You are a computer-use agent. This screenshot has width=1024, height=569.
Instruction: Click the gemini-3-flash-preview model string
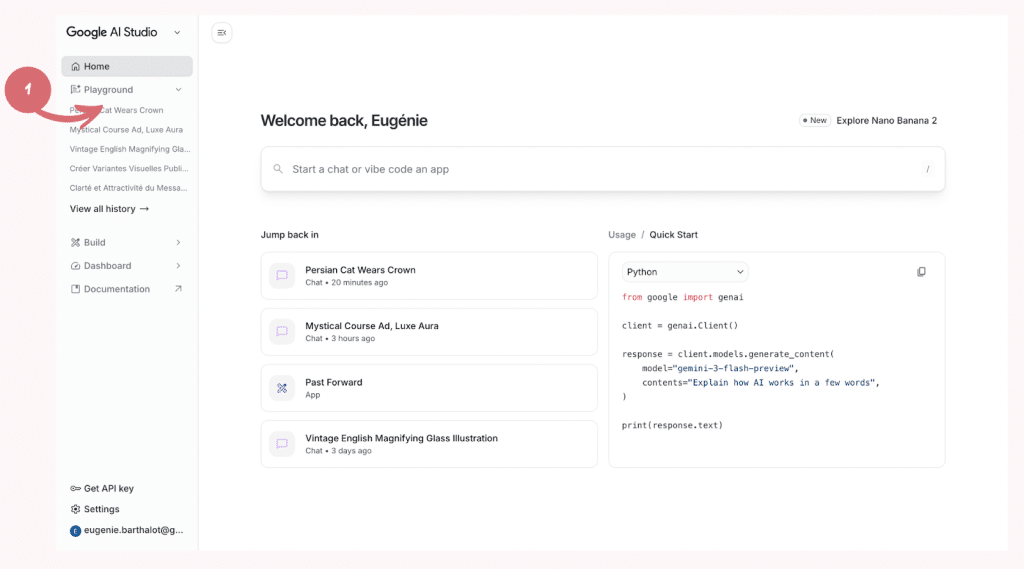pyautogui.click(x=733, y=368)
